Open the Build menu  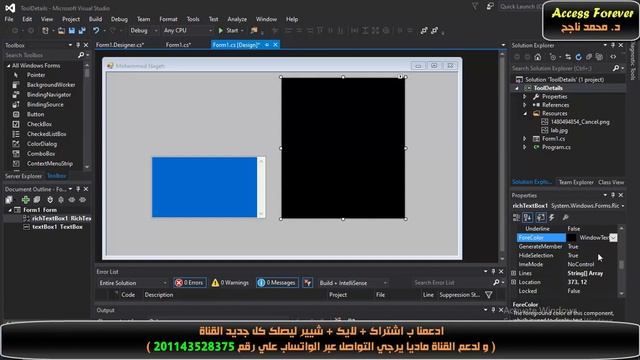click(95, 19)
